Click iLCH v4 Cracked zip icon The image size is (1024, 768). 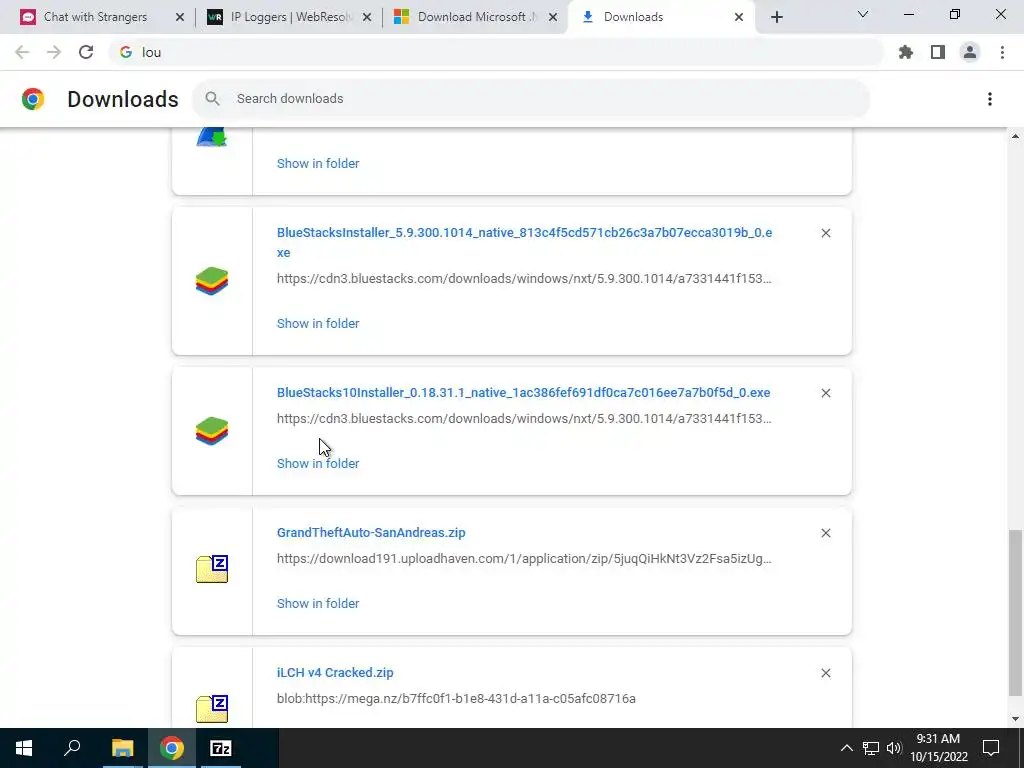coord(212,709)
